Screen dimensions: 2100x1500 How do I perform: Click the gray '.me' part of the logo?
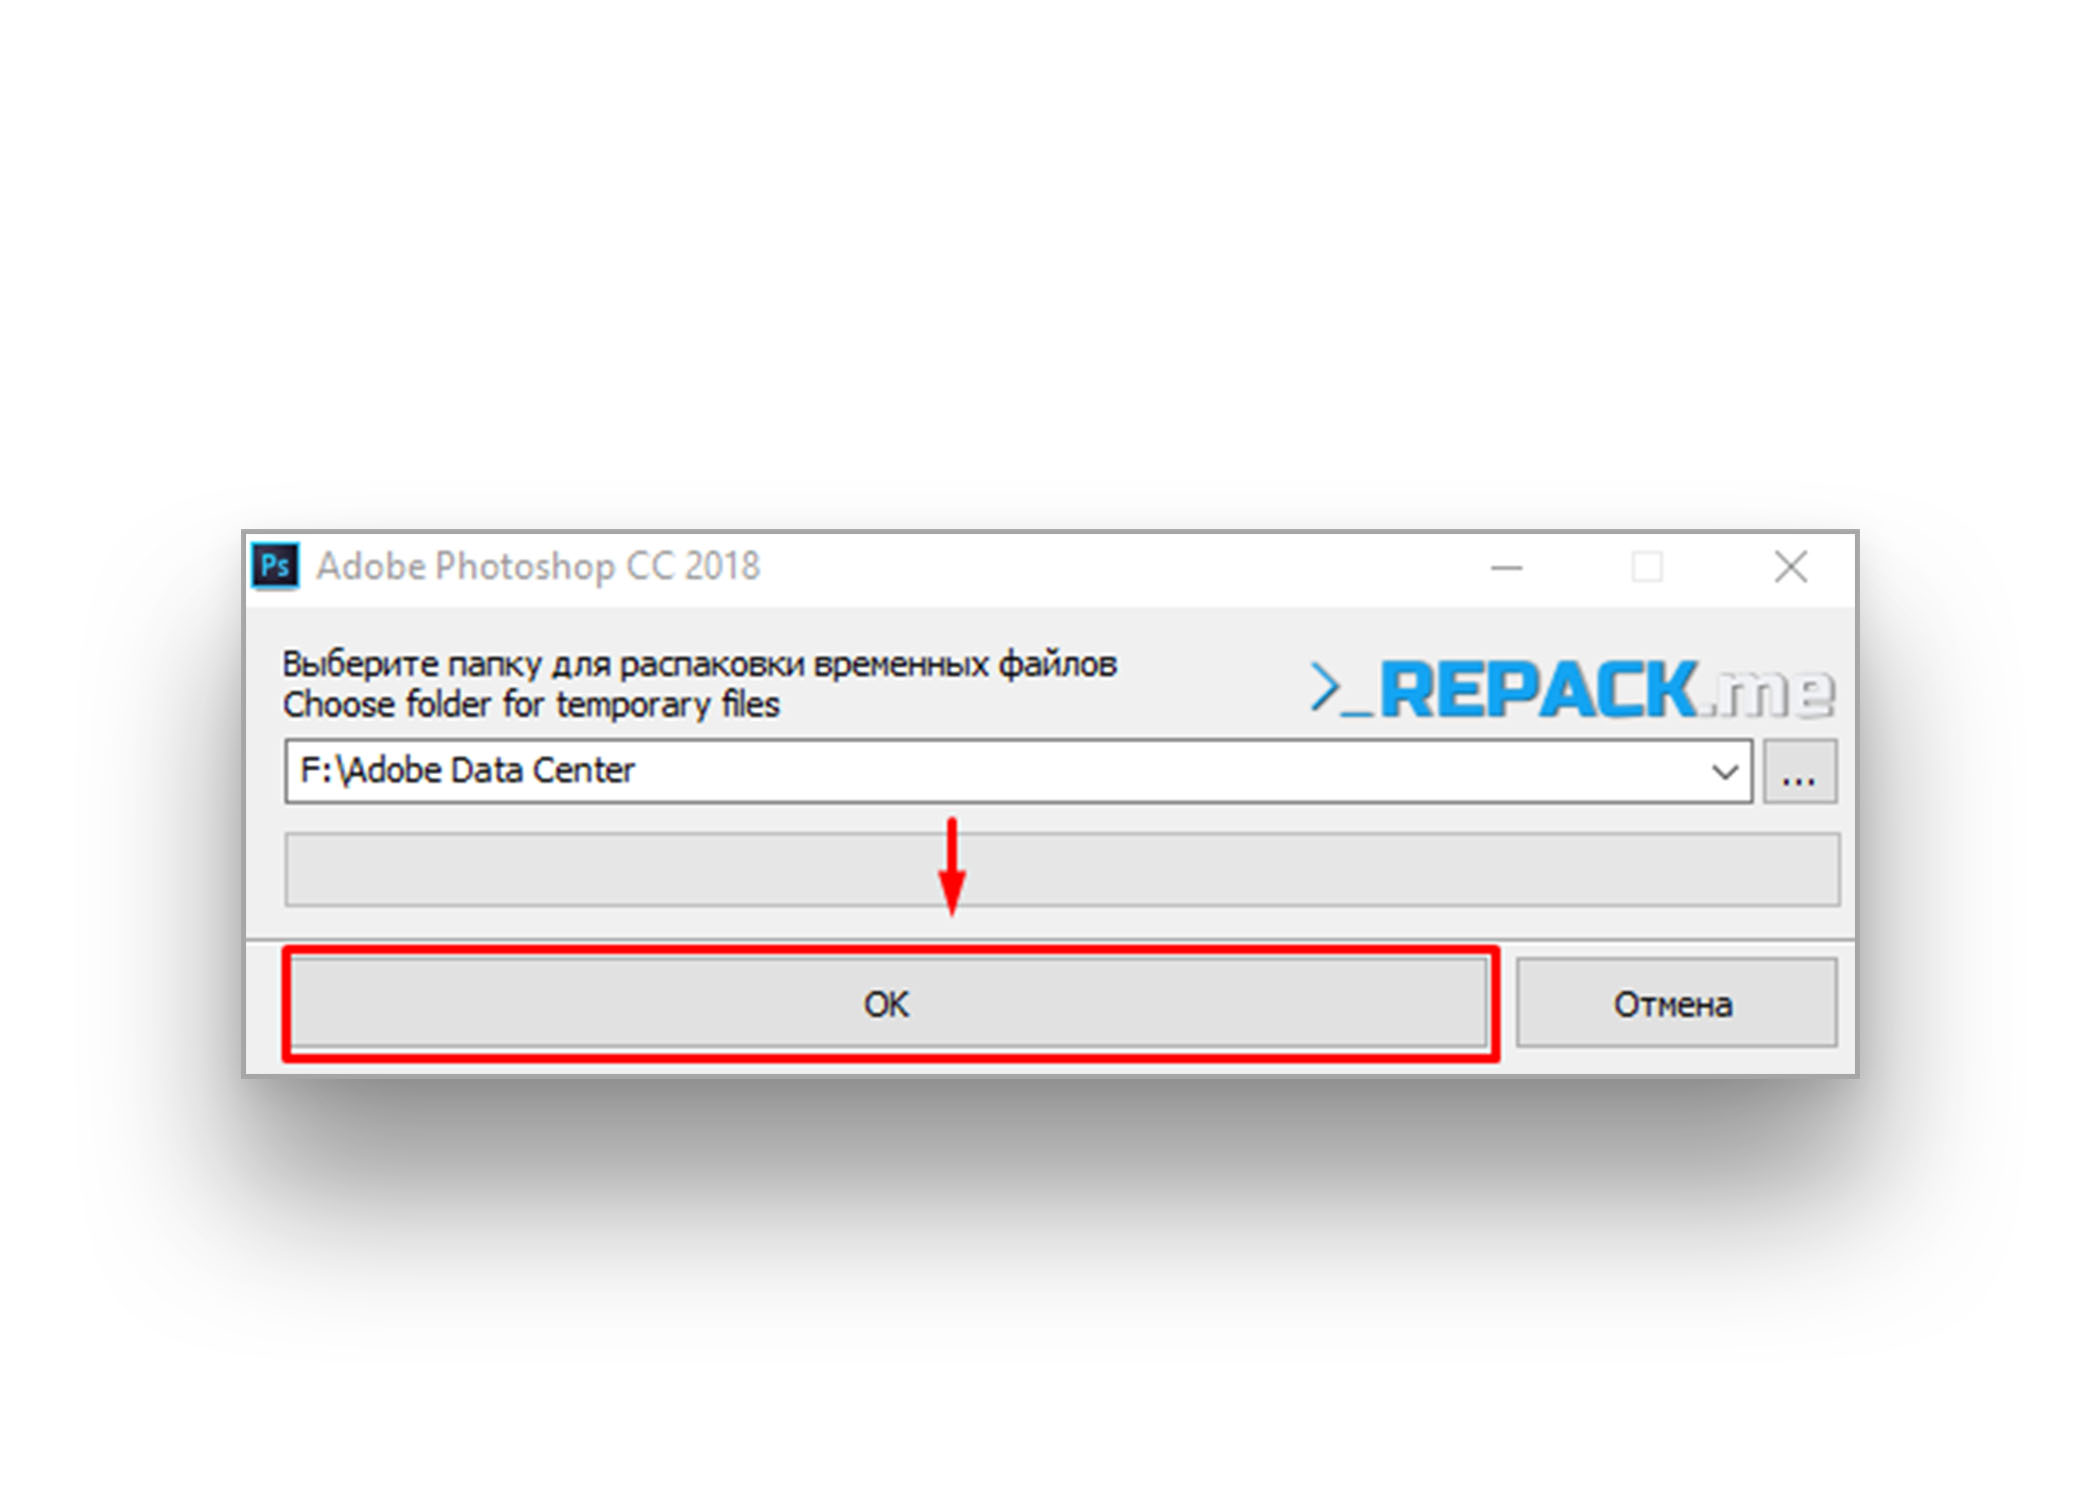[1768, 692]
